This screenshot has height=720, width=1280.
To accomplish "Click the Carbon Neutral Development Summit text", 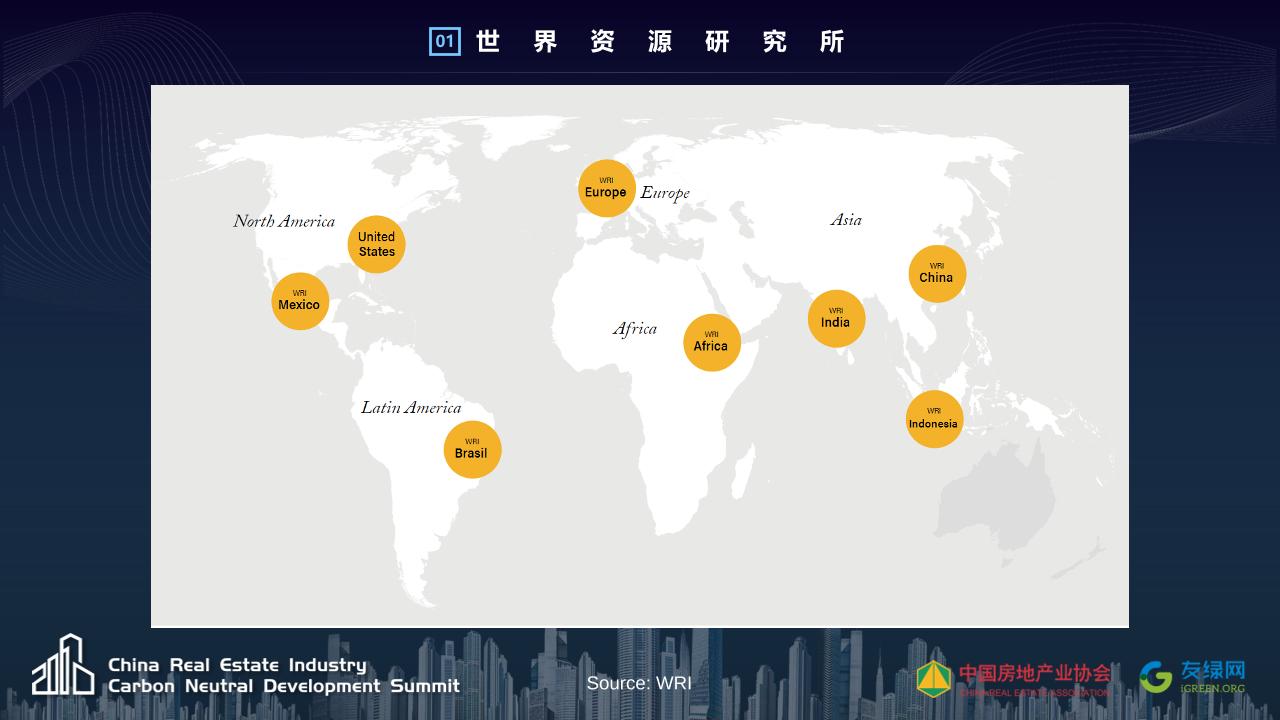I will (284, 686).
